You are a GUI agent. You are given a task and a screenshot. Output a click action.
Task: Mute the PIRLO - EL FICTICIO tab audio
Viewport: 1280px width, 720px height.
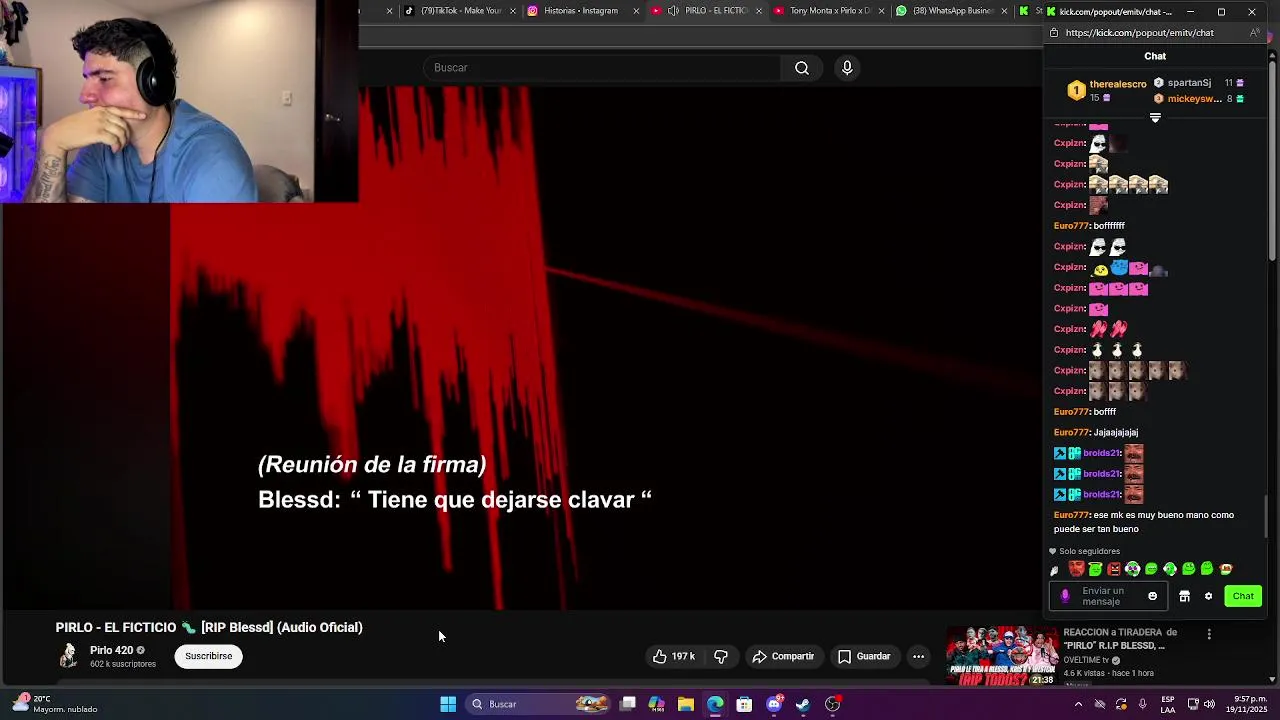click(673, 11)
